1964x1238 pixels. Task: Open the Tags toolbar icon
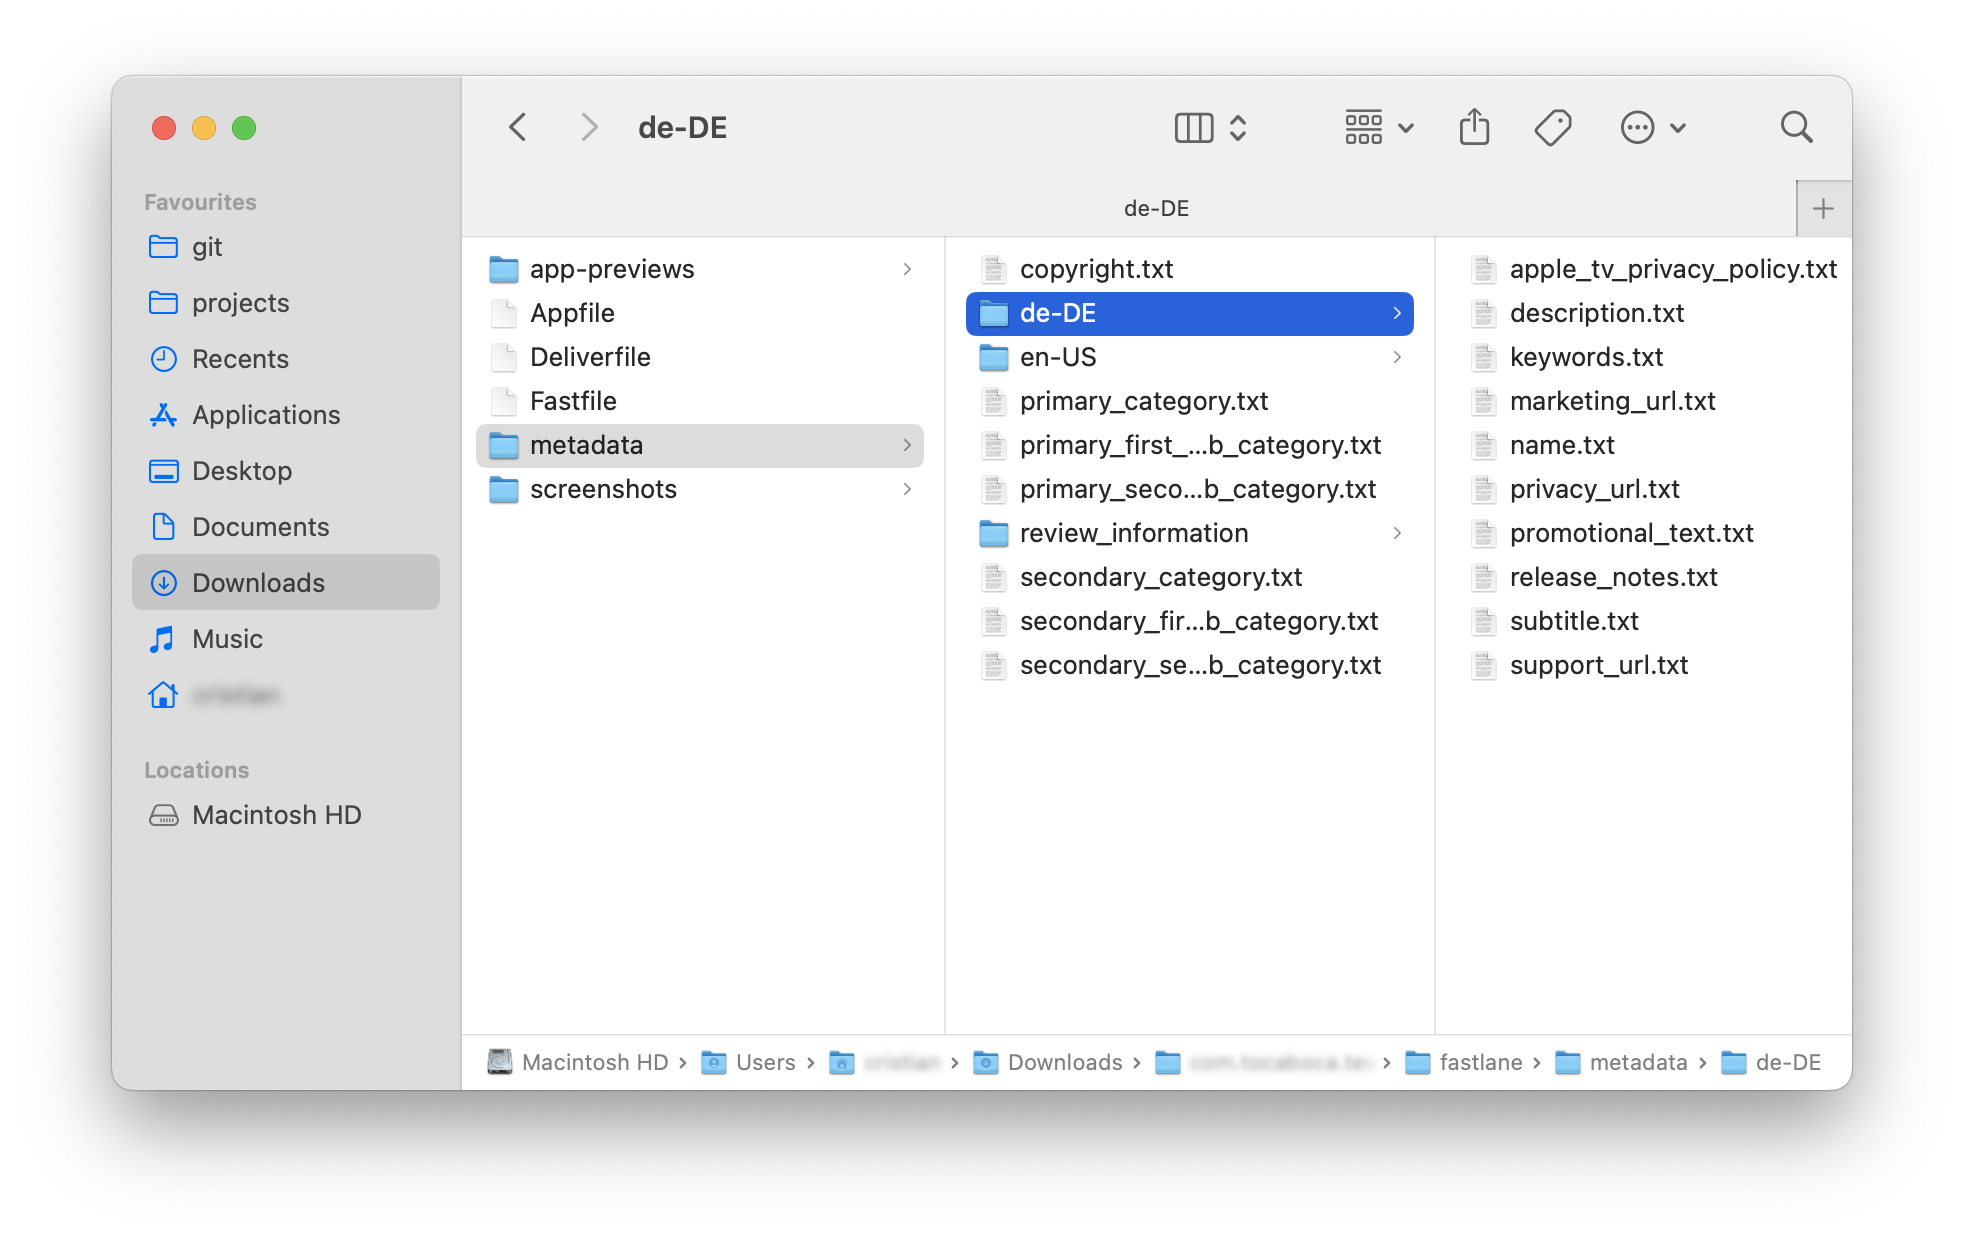tap(1553, 127)
